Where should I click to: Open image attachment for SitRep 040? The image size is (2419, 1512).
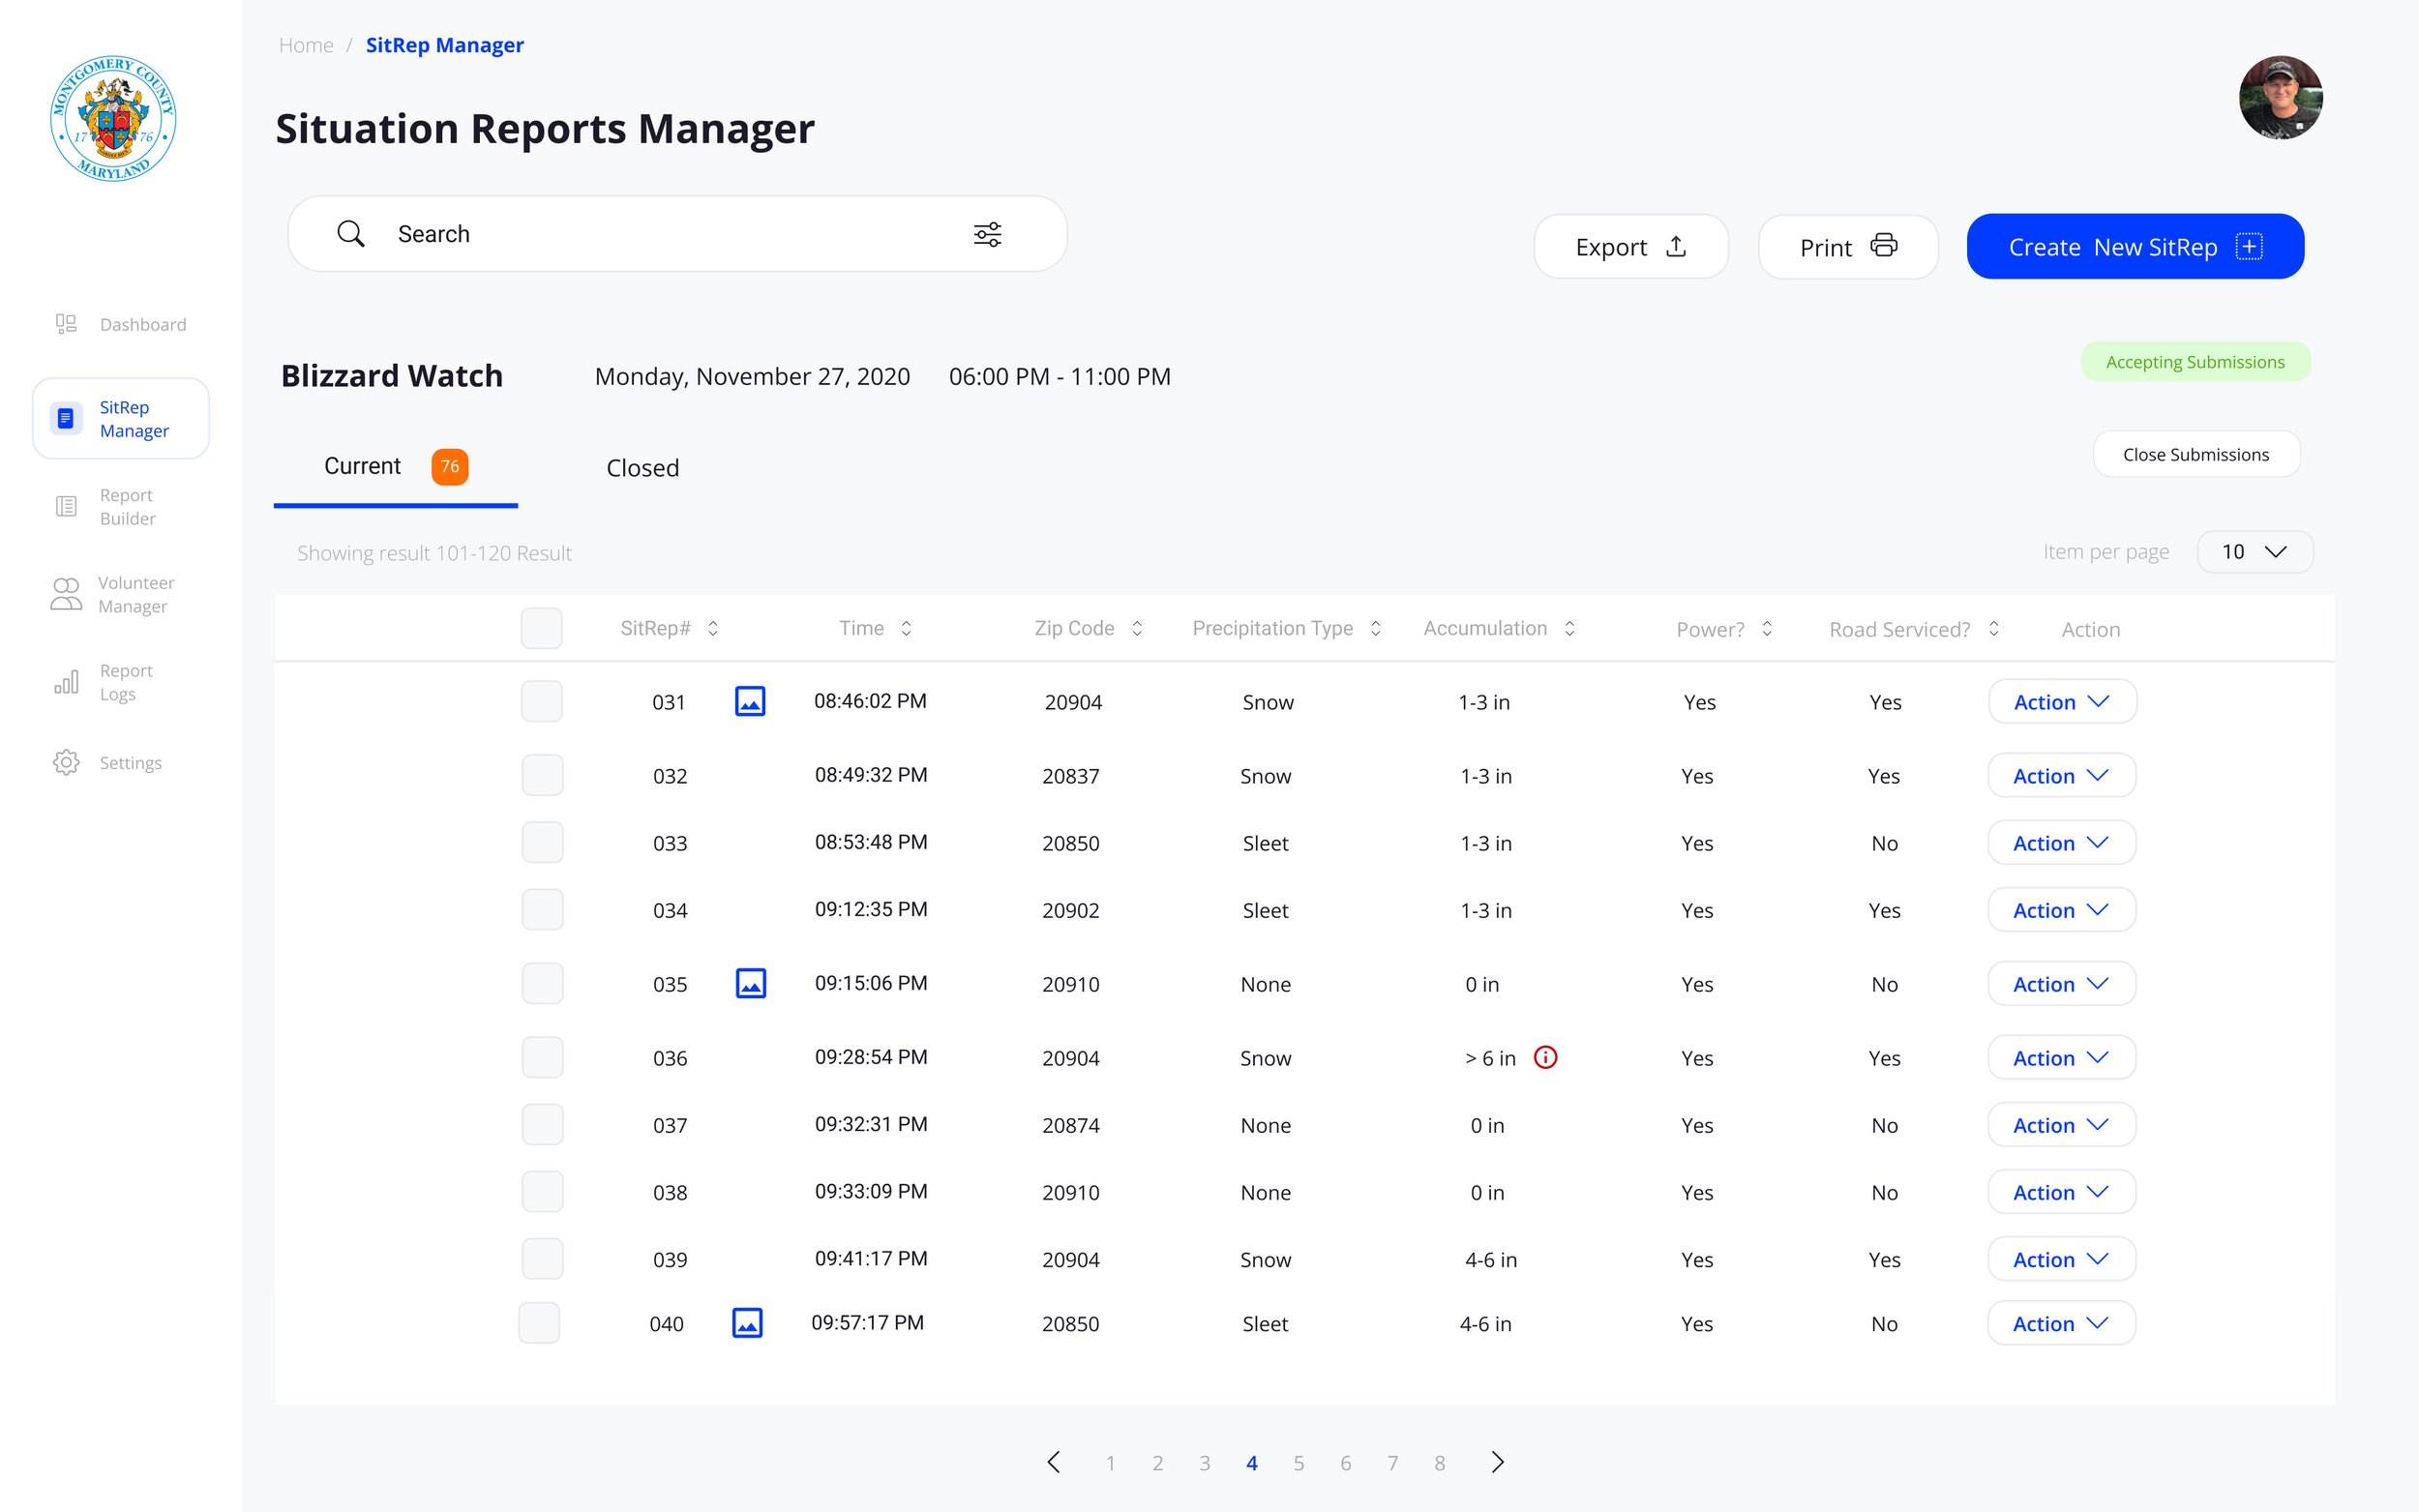click(747, 1322)
